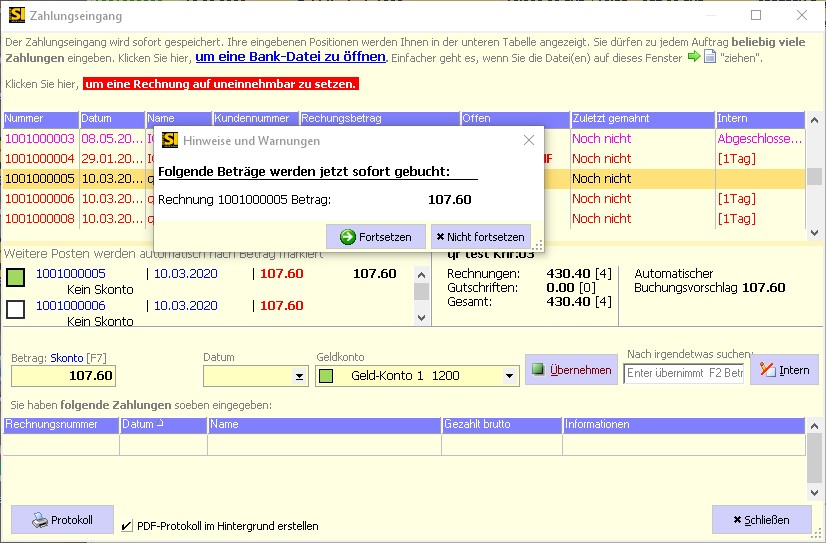The height and width of the screenshot is (543, 826).
Task: Click the green arrow icon beside file icon
Action: (x=693, y=57)
